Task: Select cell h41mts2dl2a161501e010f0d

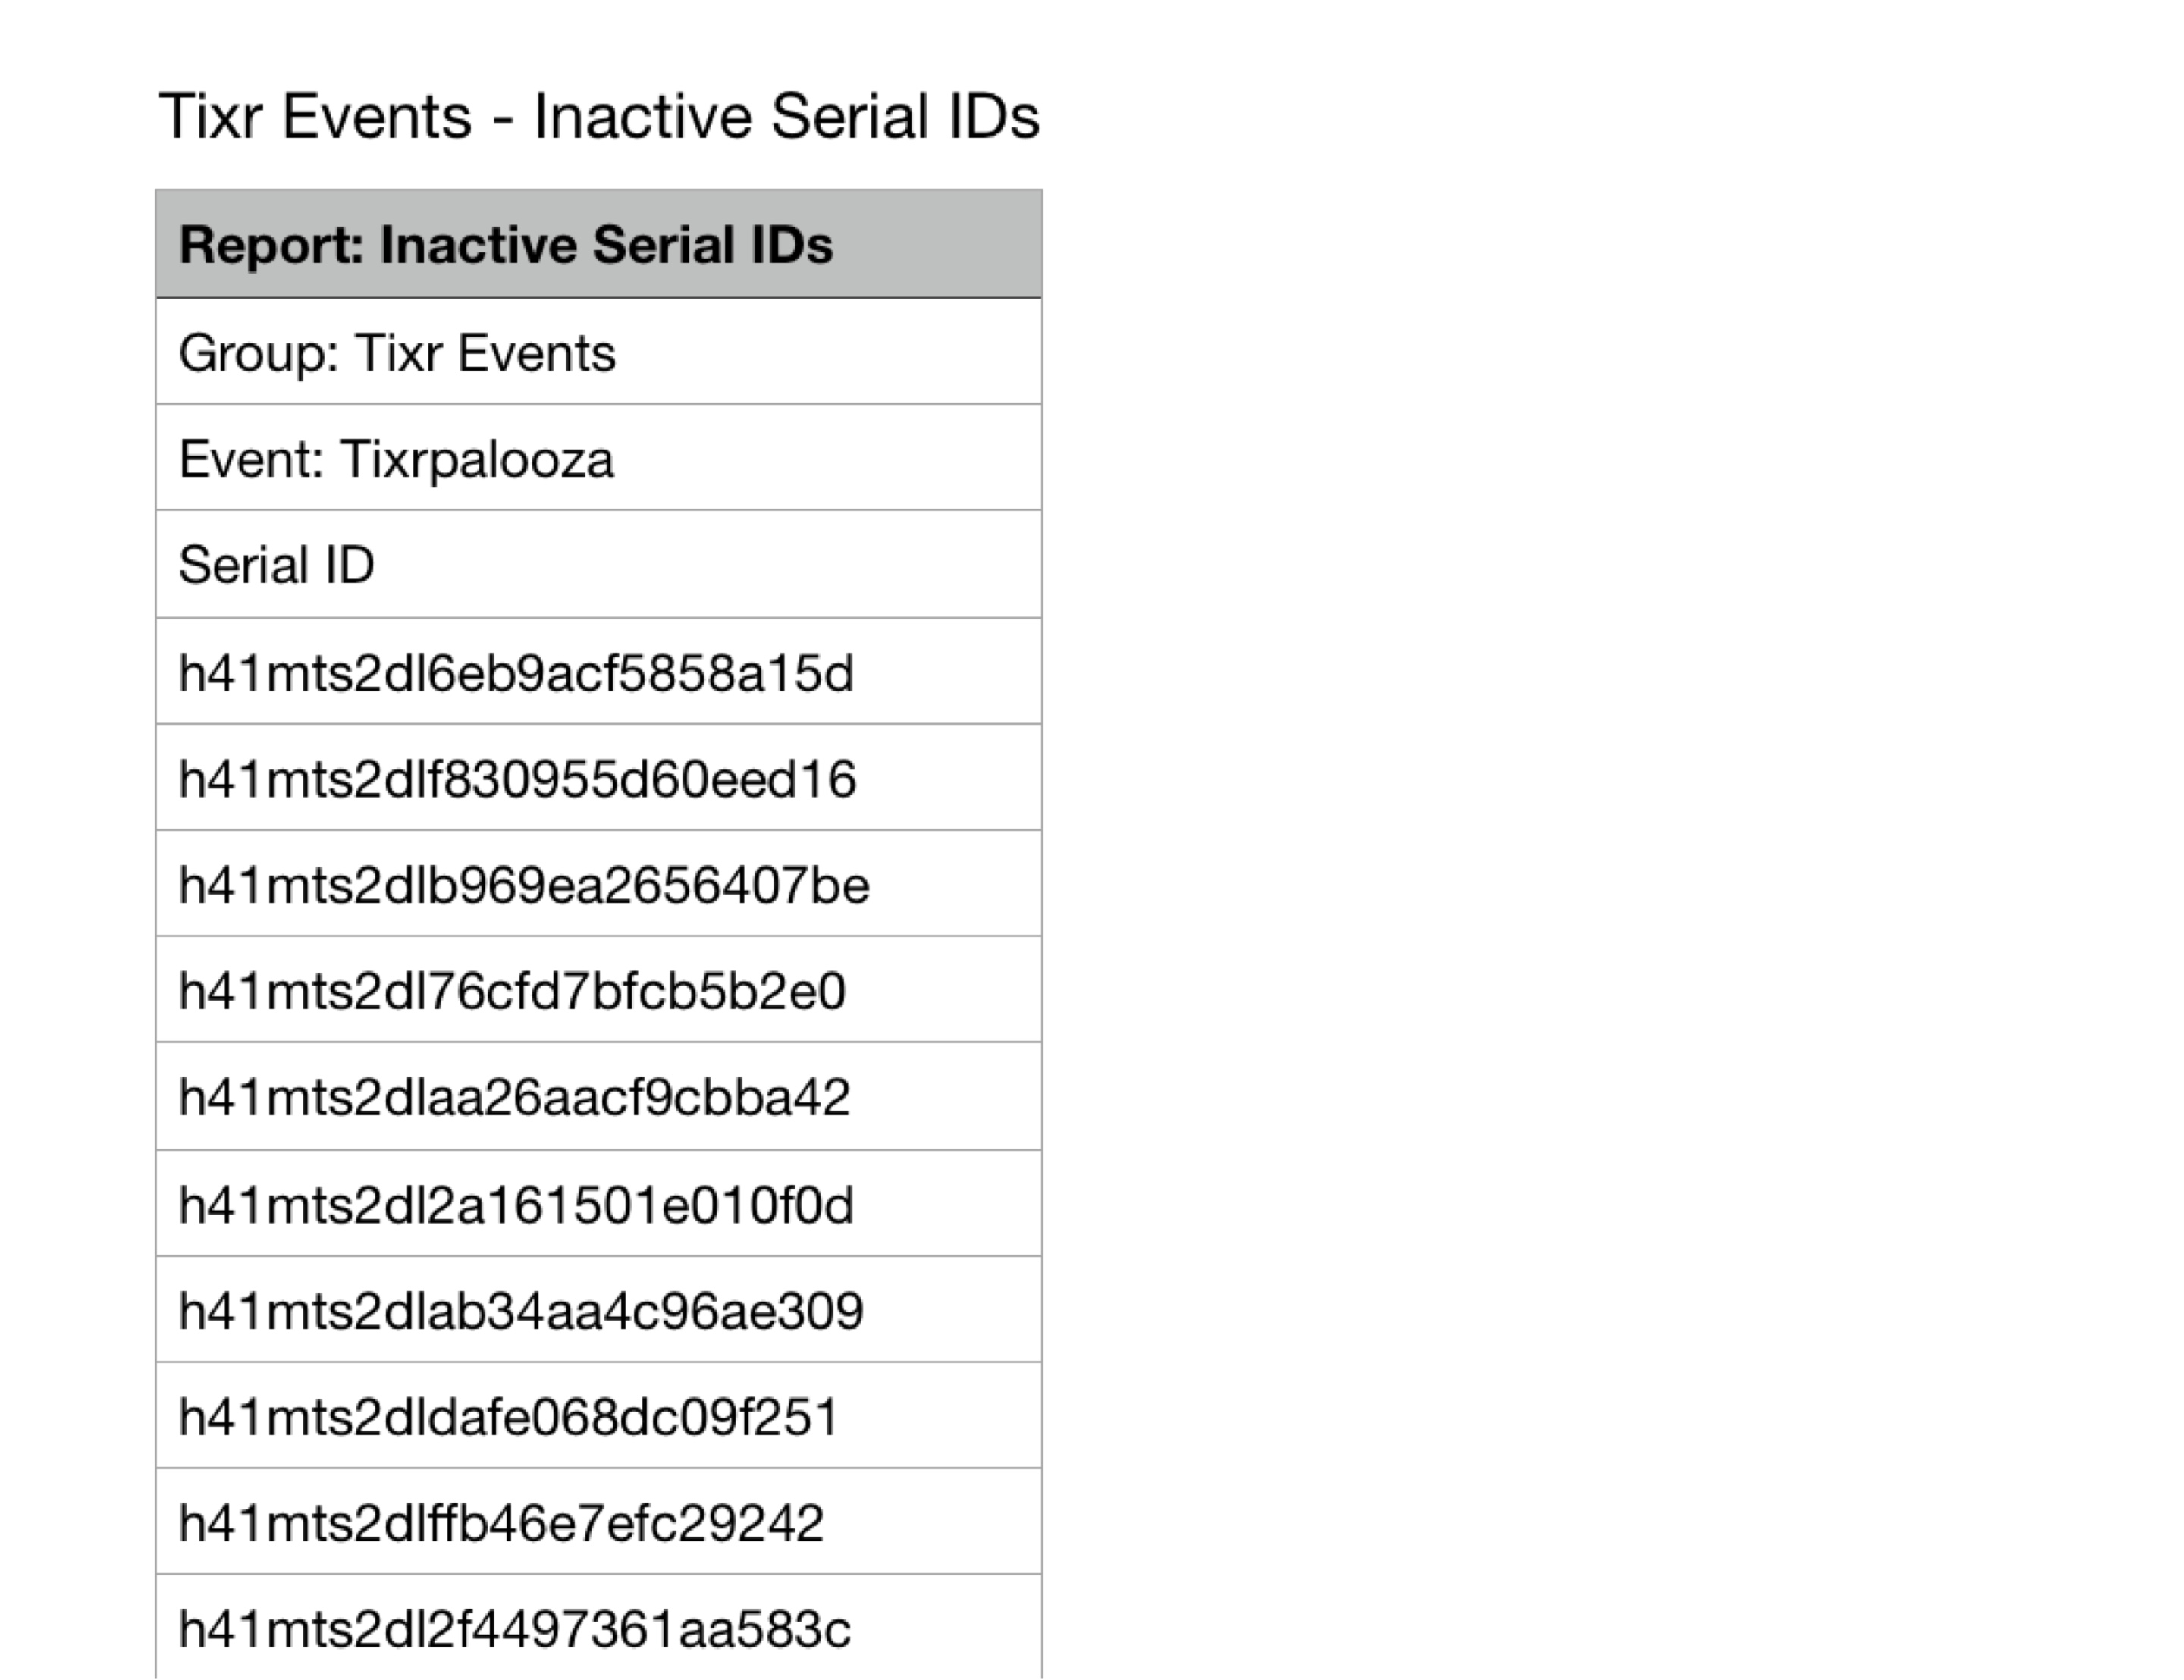Action: point(599,1203)
